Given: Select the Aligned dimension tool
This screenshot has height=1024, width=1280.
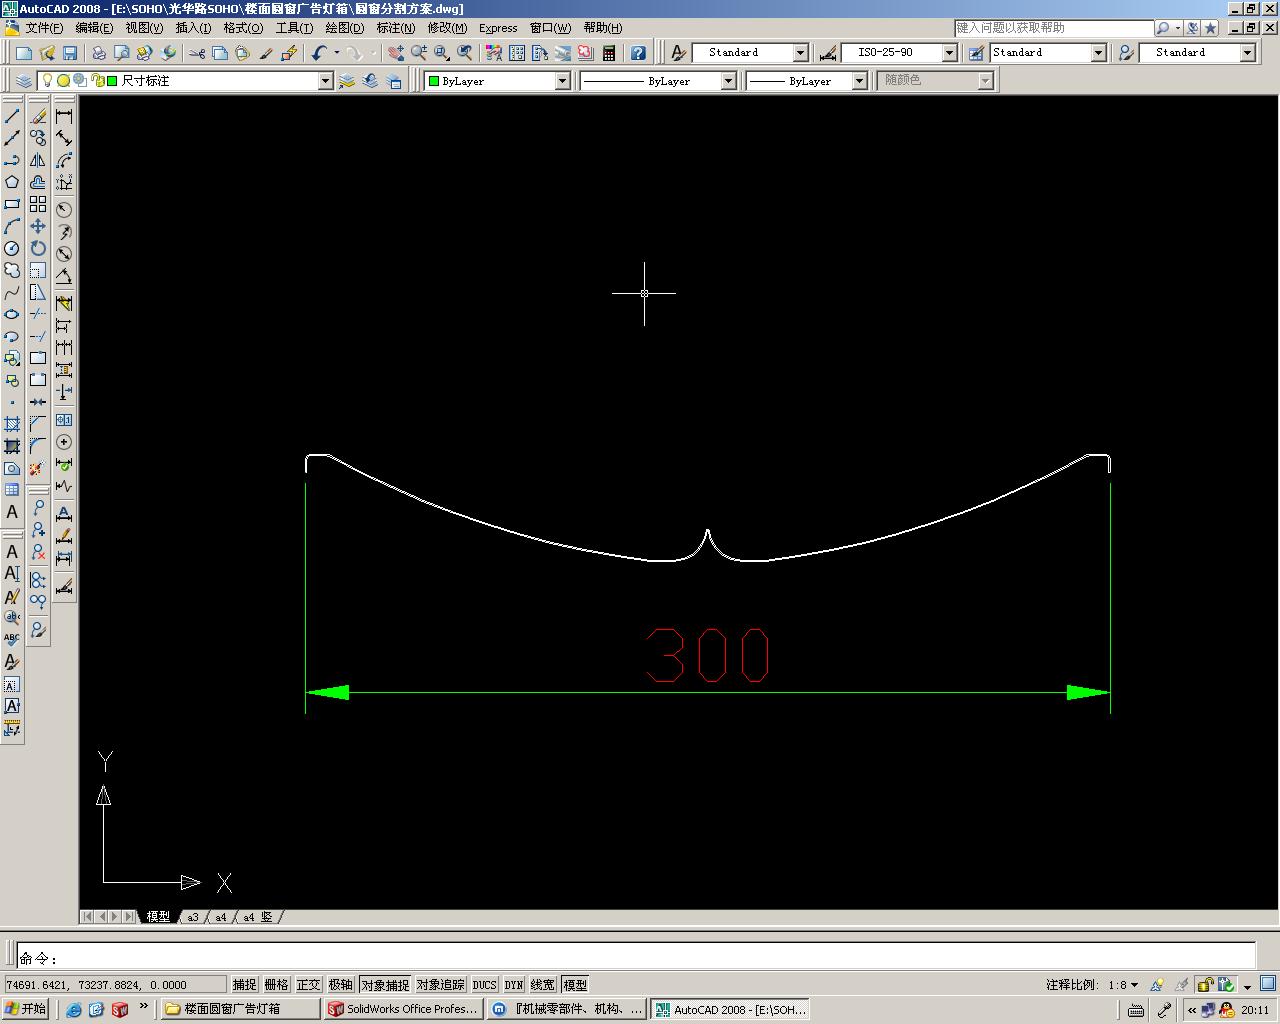Looking at the screenshot, I should [64, 138].
